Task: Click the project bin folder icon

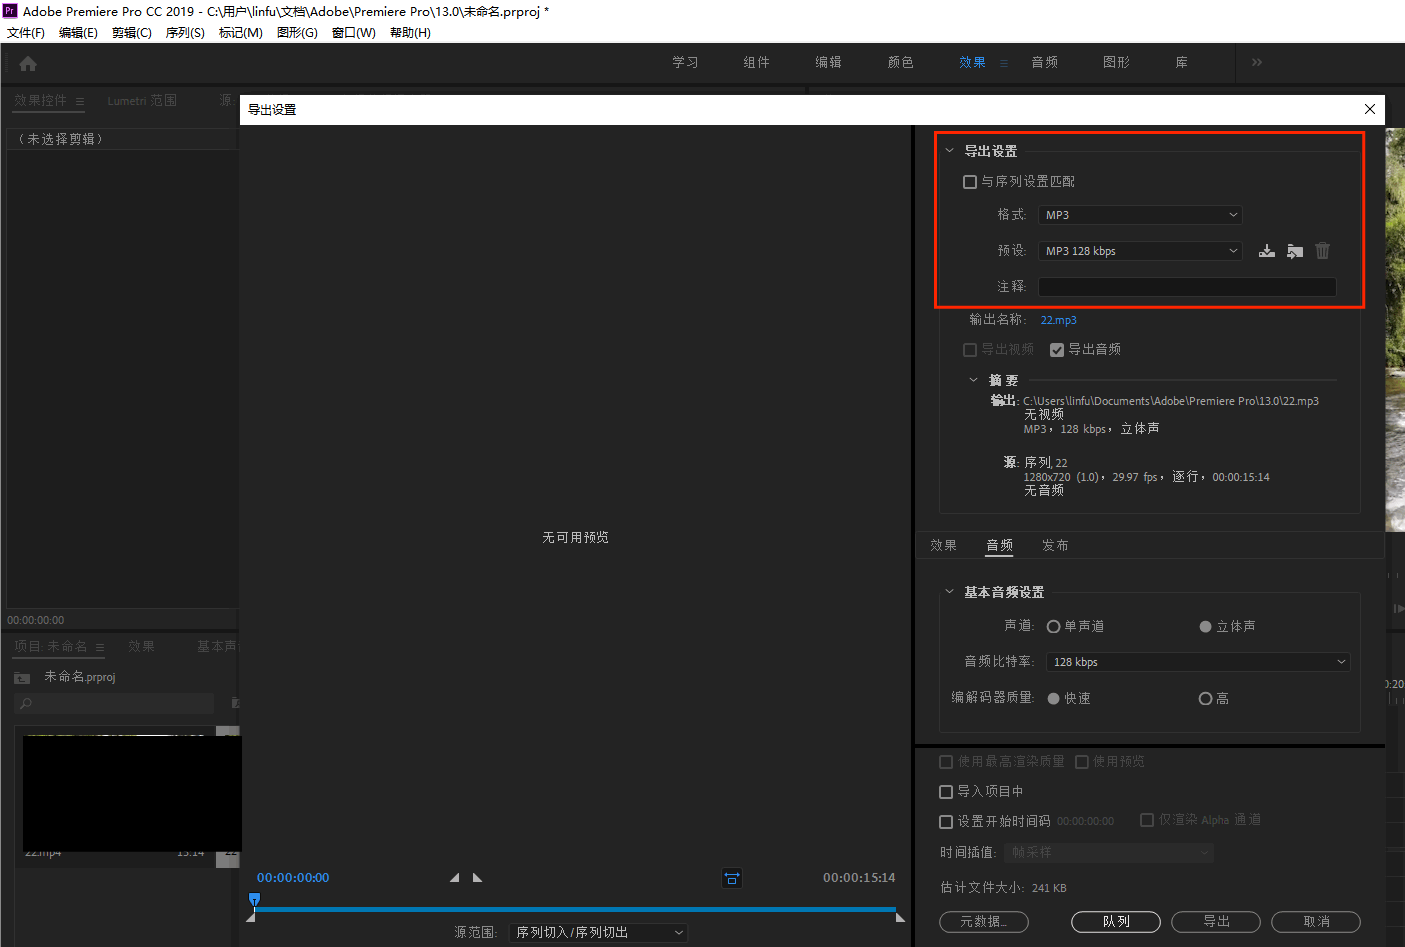Action: pos(22,678)
